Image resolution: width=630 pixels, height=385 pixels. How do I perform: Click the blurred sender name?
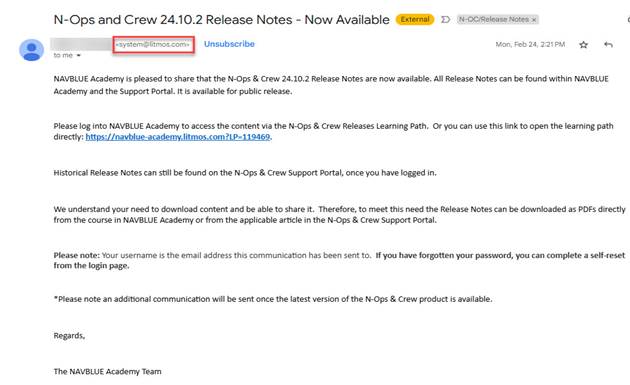(81, 44)
